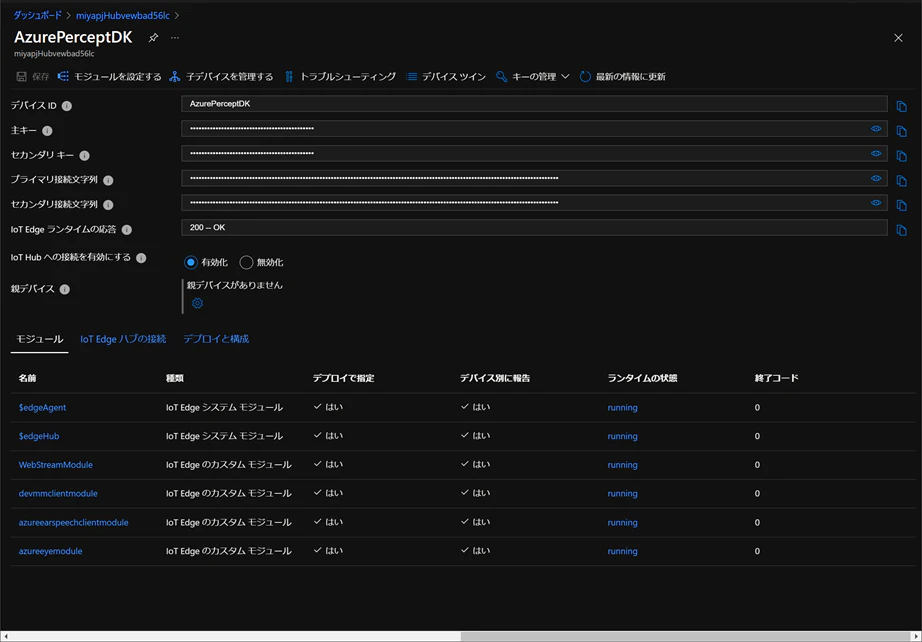Open トラブルシューティング troubleshooting
This screenshot has height=642, width=922.
tap(340, 77)
